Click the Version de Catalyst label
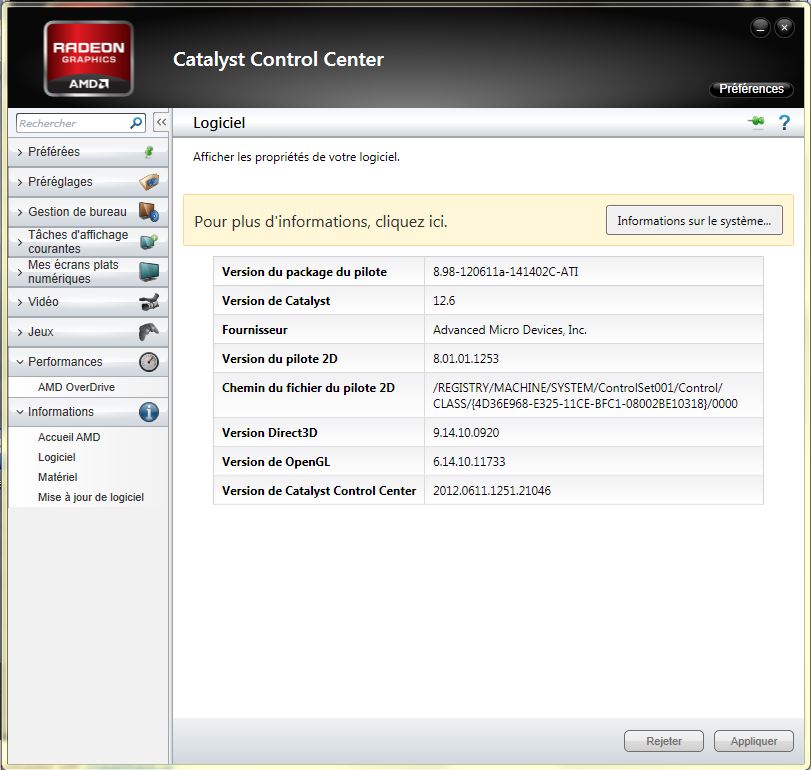The image size is (811, 770). [x=276, y=301]
